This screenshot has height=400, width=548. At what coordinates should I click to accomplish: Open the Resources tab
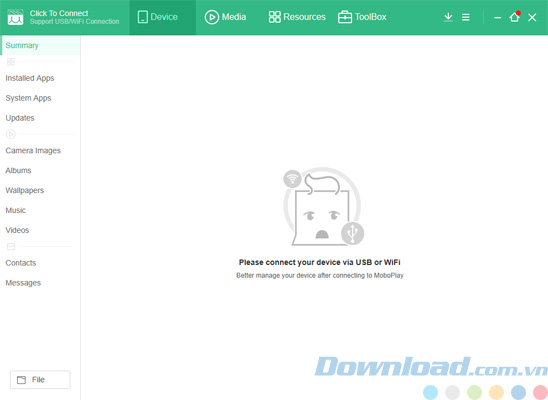coord(297,17)
